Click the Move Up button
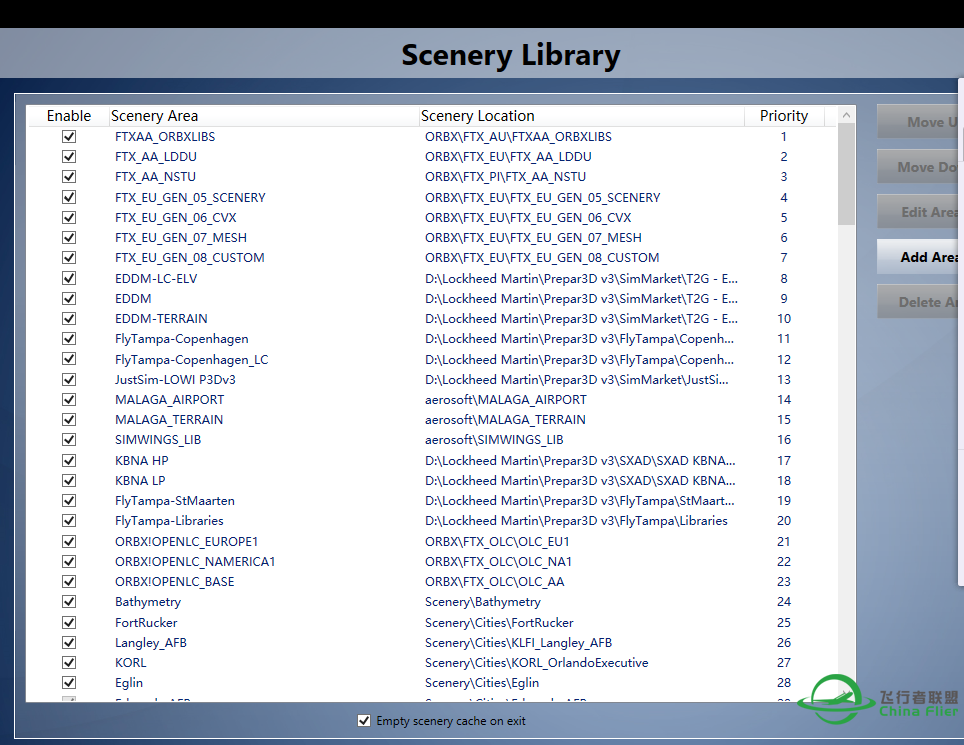 [920, 122]
